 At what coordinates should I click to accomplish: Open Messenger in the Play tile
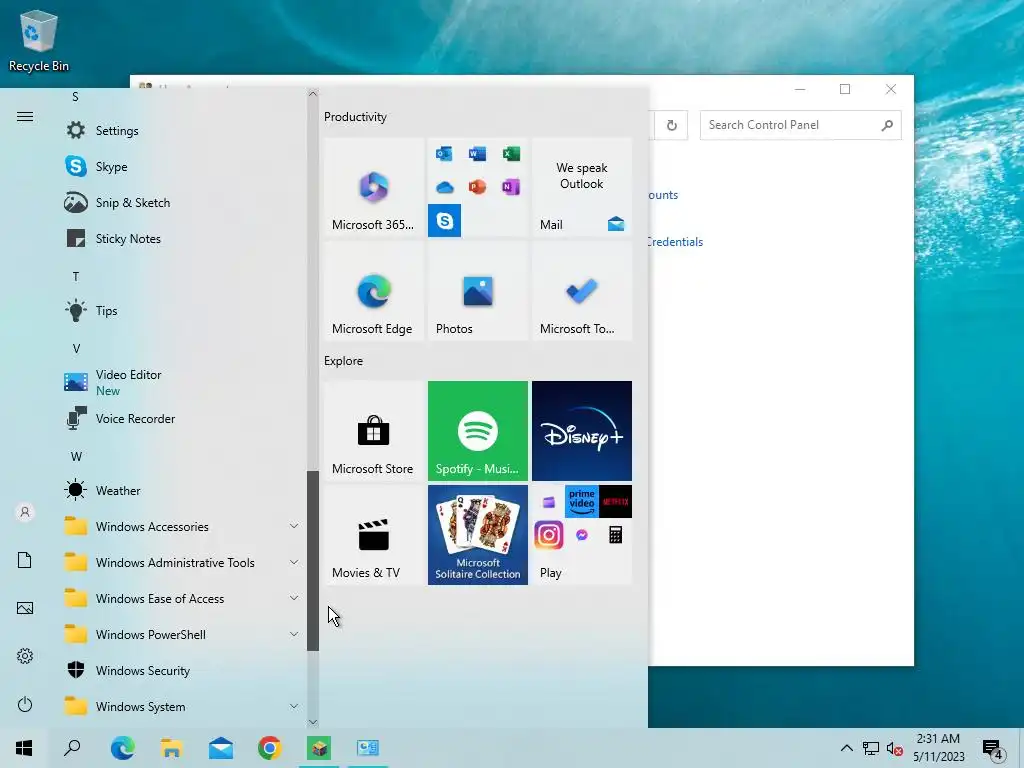582,536
